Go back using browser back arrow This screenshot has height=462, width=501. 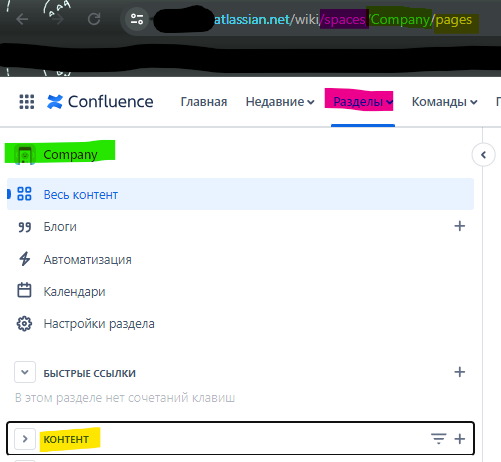click(x=22, y=19)
